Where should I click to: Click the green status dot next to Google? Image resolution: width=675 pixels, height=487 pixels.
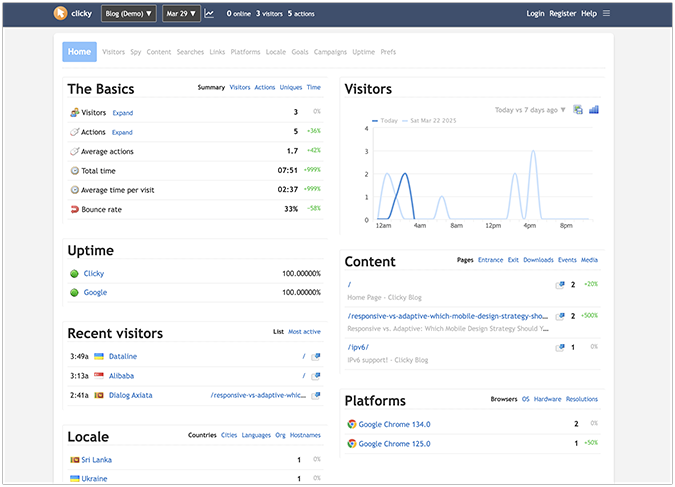(74, 292)
